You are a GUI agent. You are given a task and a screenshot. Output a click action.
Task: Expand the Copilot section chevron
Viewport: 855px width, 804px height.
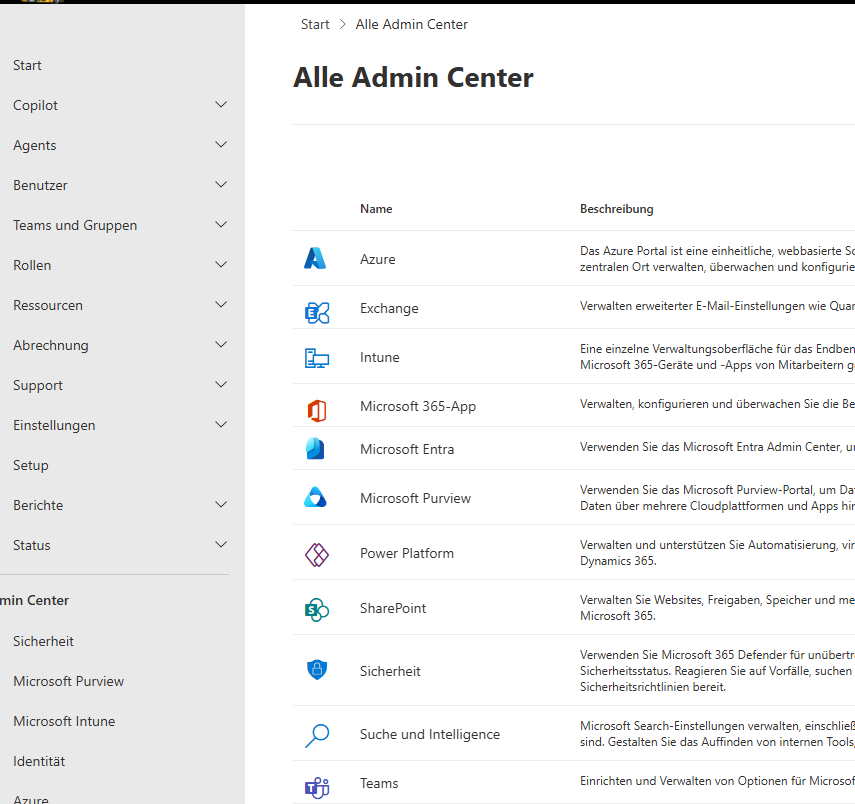221,105
